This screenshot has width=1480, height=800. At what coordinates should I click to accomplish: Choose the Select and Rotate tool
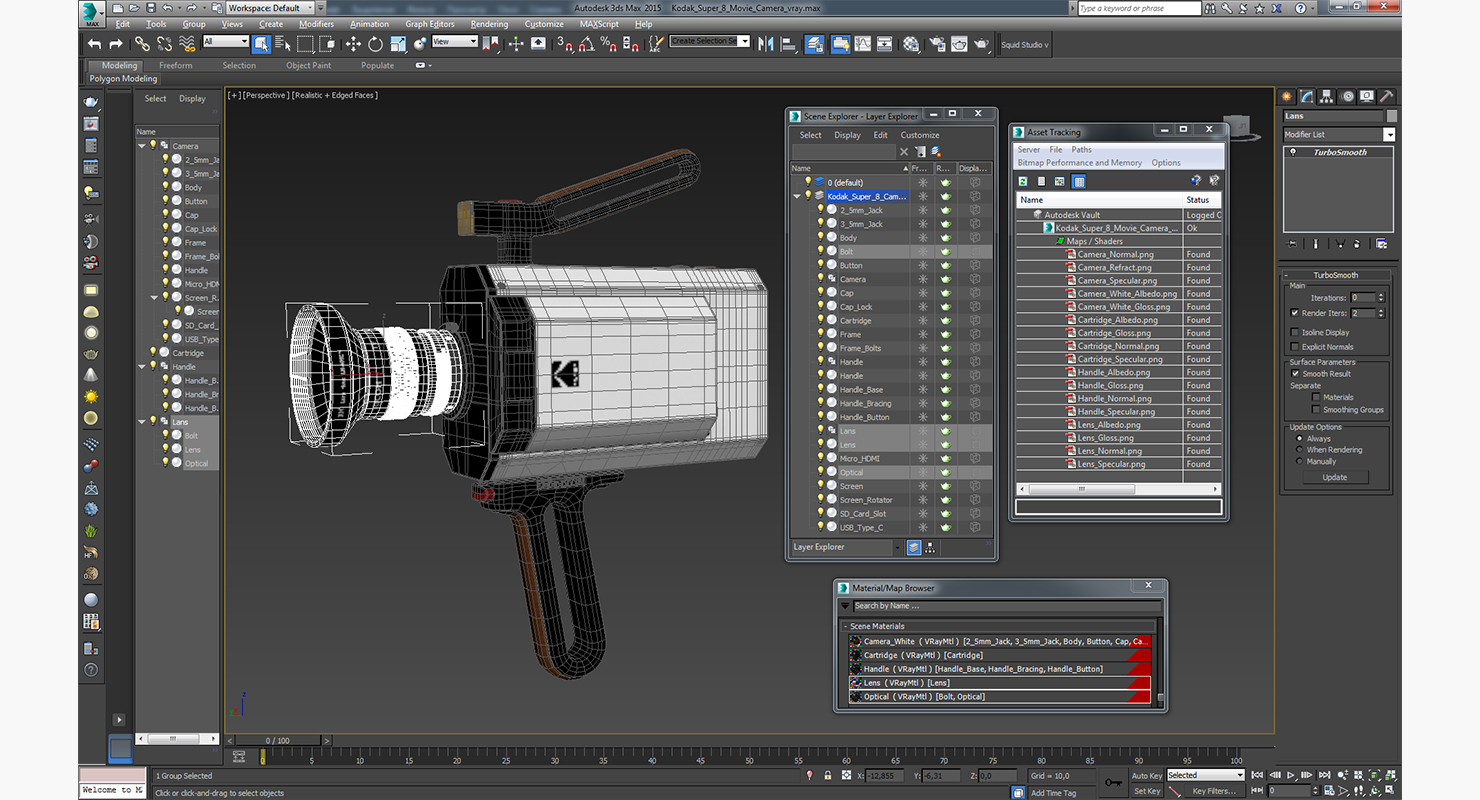tap(375, 44)
